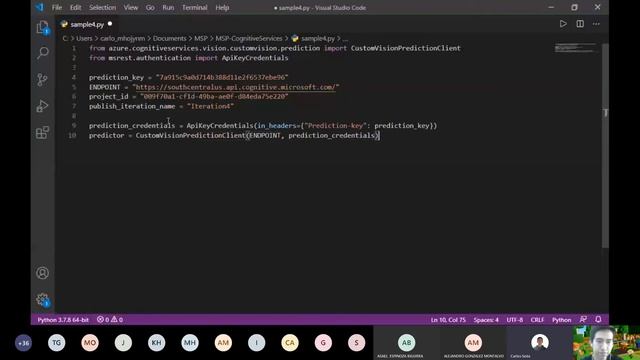Select the sample4.py editor tab
This screenshot has width=640, height=360.
87,24
